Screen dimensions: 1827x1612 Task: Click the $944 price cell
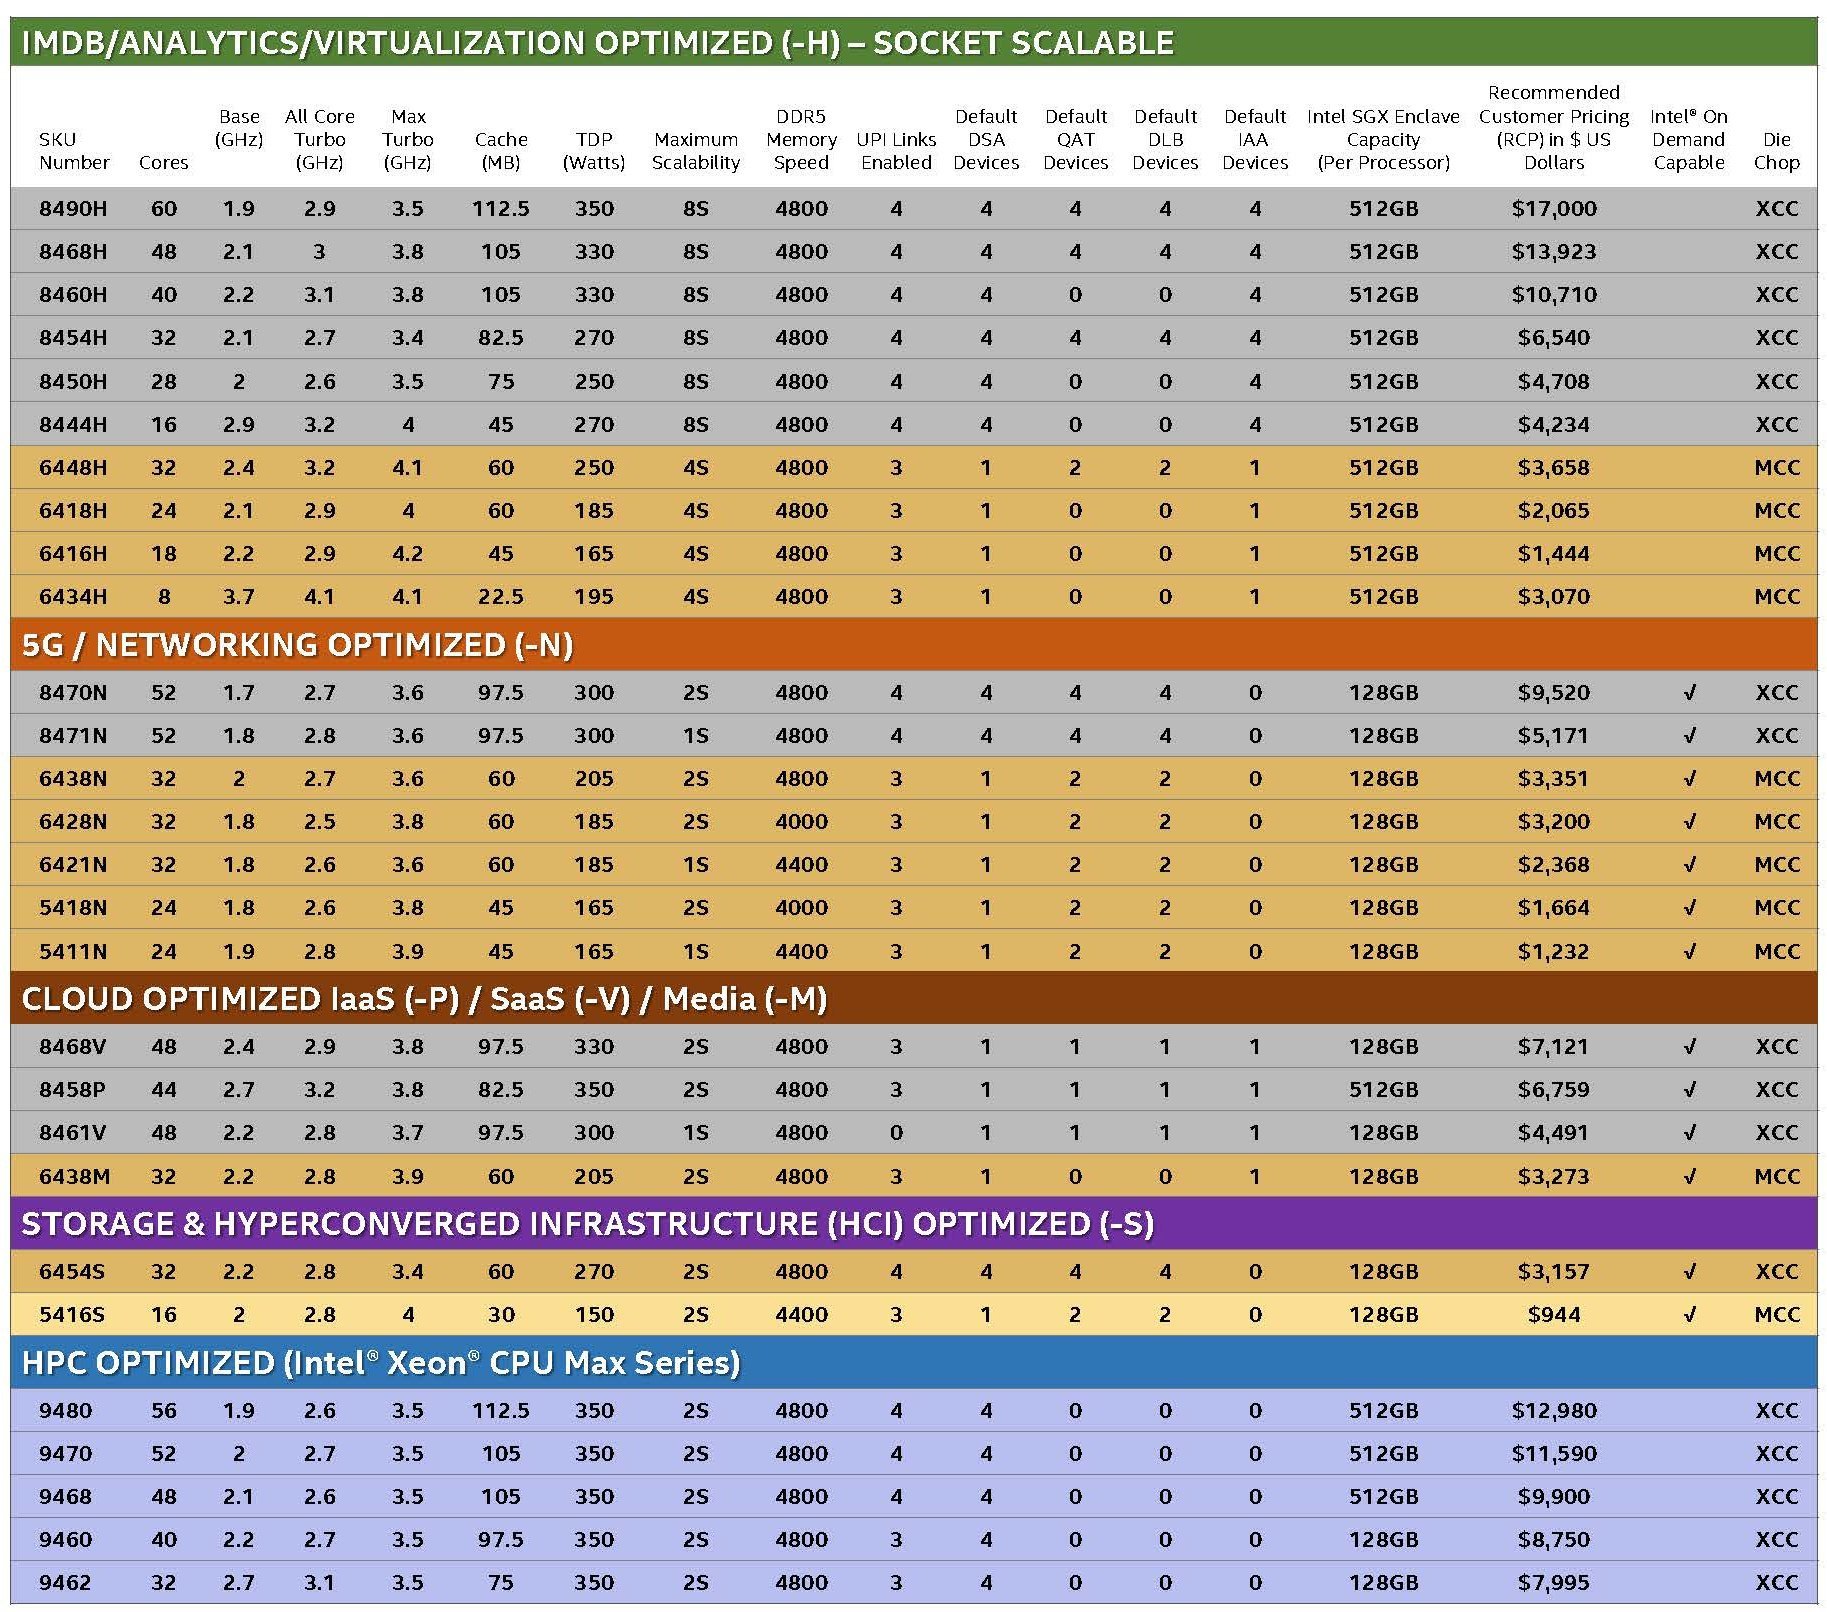1553,1314
